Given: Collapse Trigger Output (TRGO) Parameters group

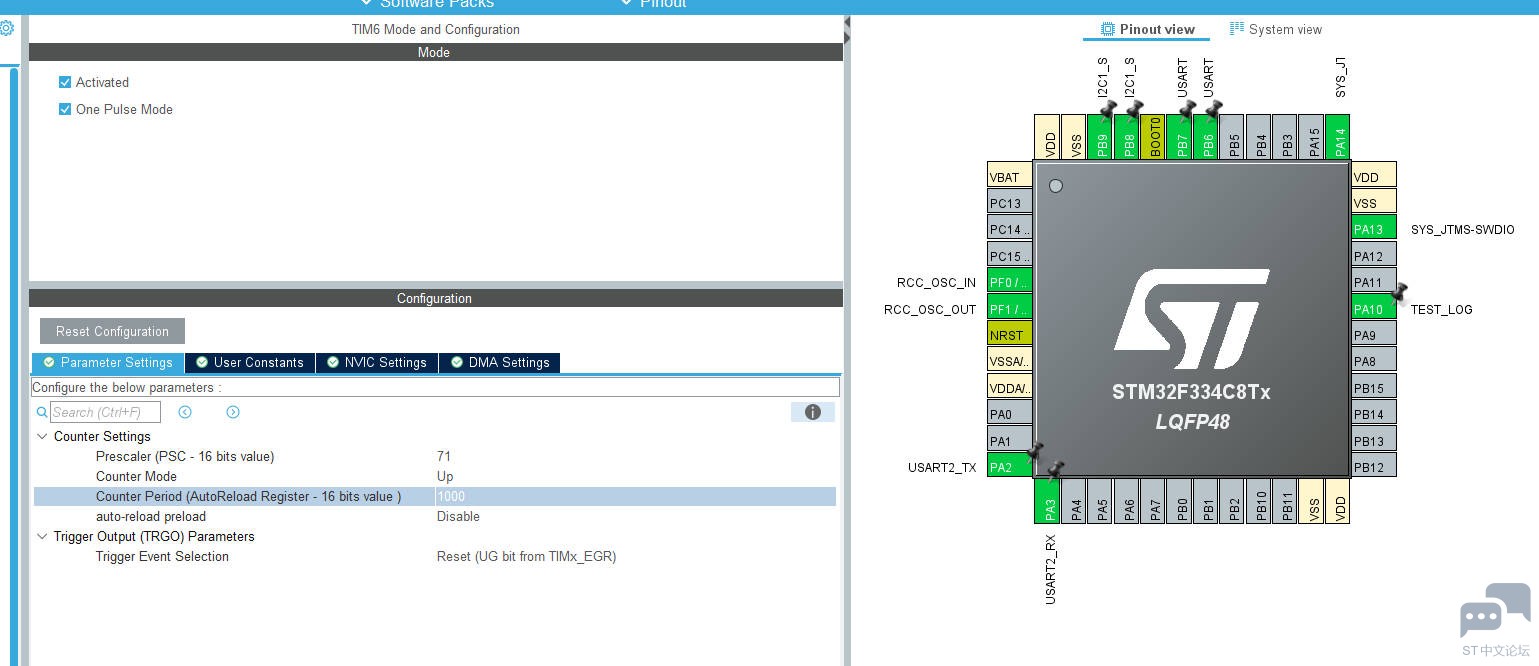Looking at the screenshot, I should [x=42, y=536].
